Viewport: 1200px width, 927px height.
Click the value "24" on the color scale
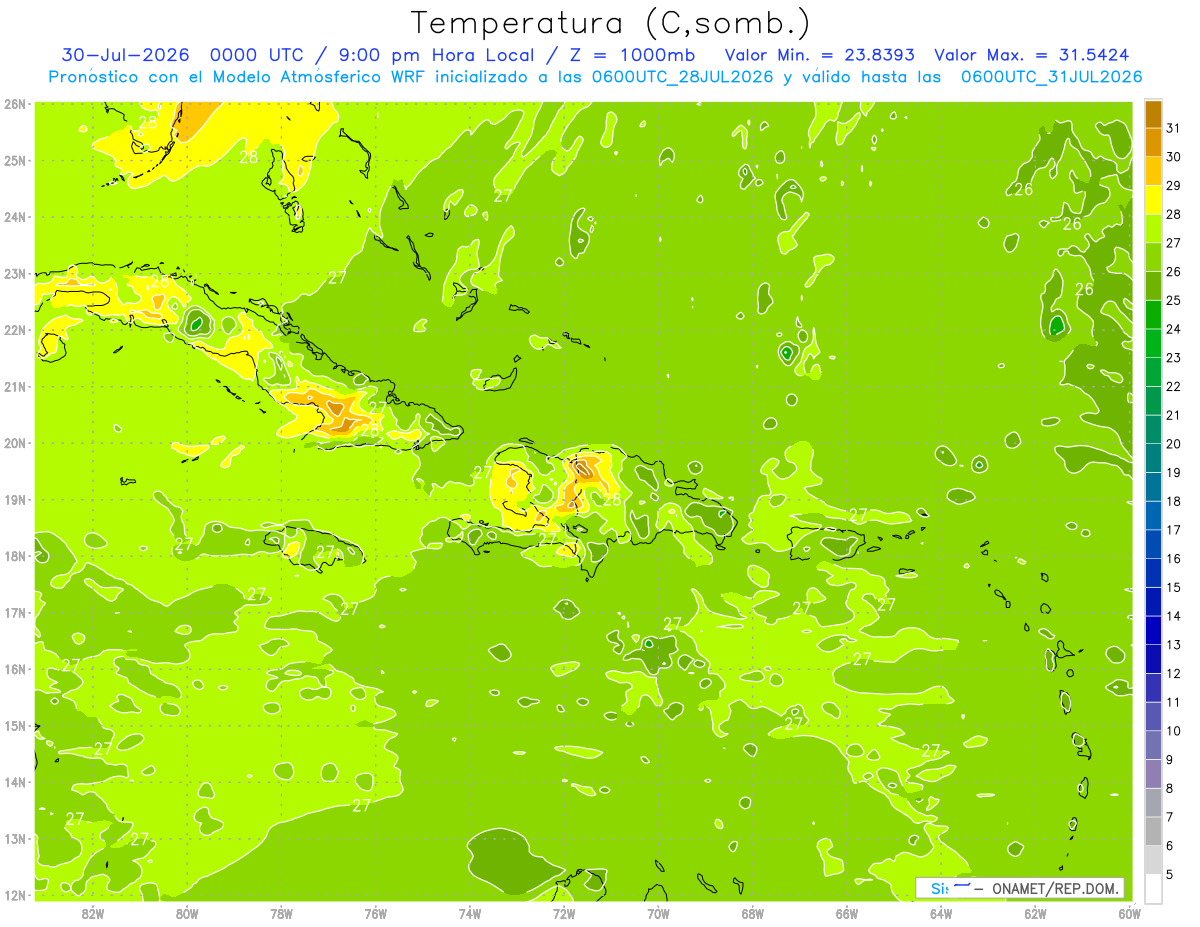1174,329
